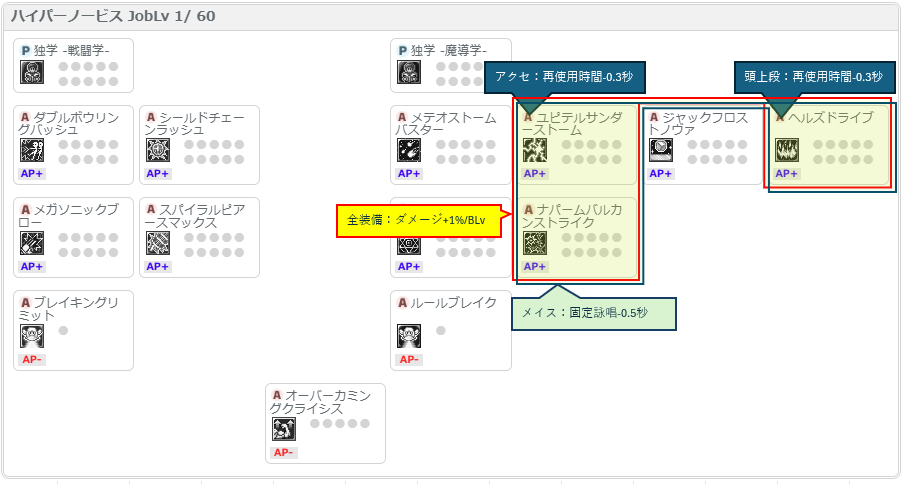Click the メテオストームバスター skill icon

pyautogui.click(x=409, y=150)
